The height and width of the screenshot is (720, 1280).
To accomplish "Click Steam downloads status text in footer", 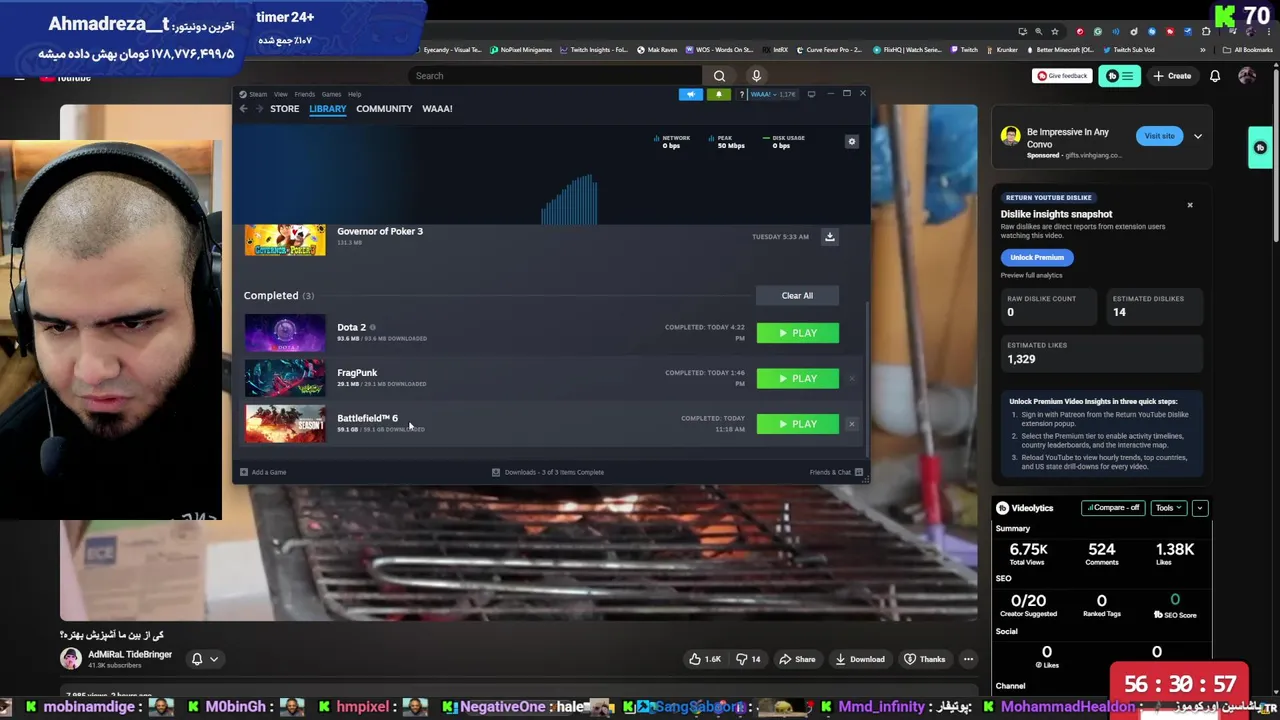I will click(554, 472).
